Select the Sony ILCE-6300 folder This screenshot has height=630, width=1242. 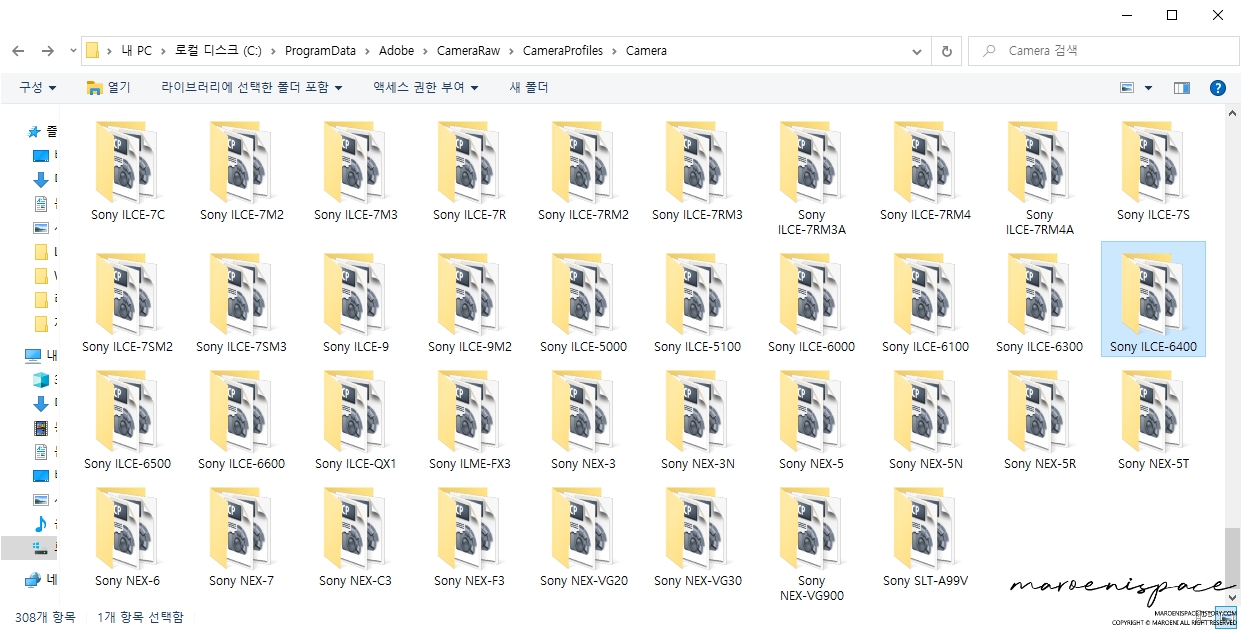(1039, 302)
